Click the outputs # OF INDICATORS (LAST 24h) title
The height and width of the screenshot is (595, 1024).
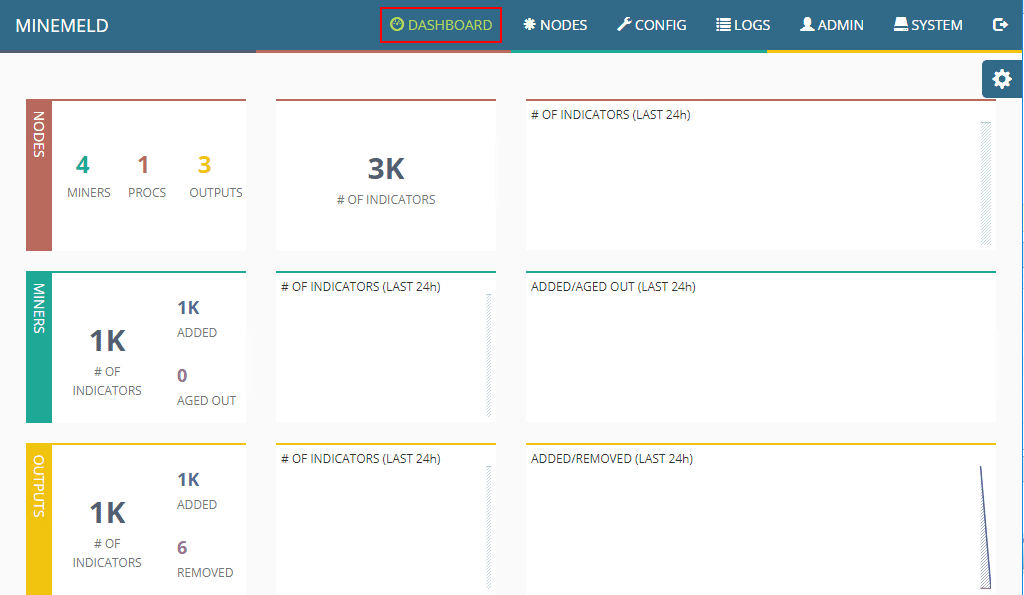360,458
